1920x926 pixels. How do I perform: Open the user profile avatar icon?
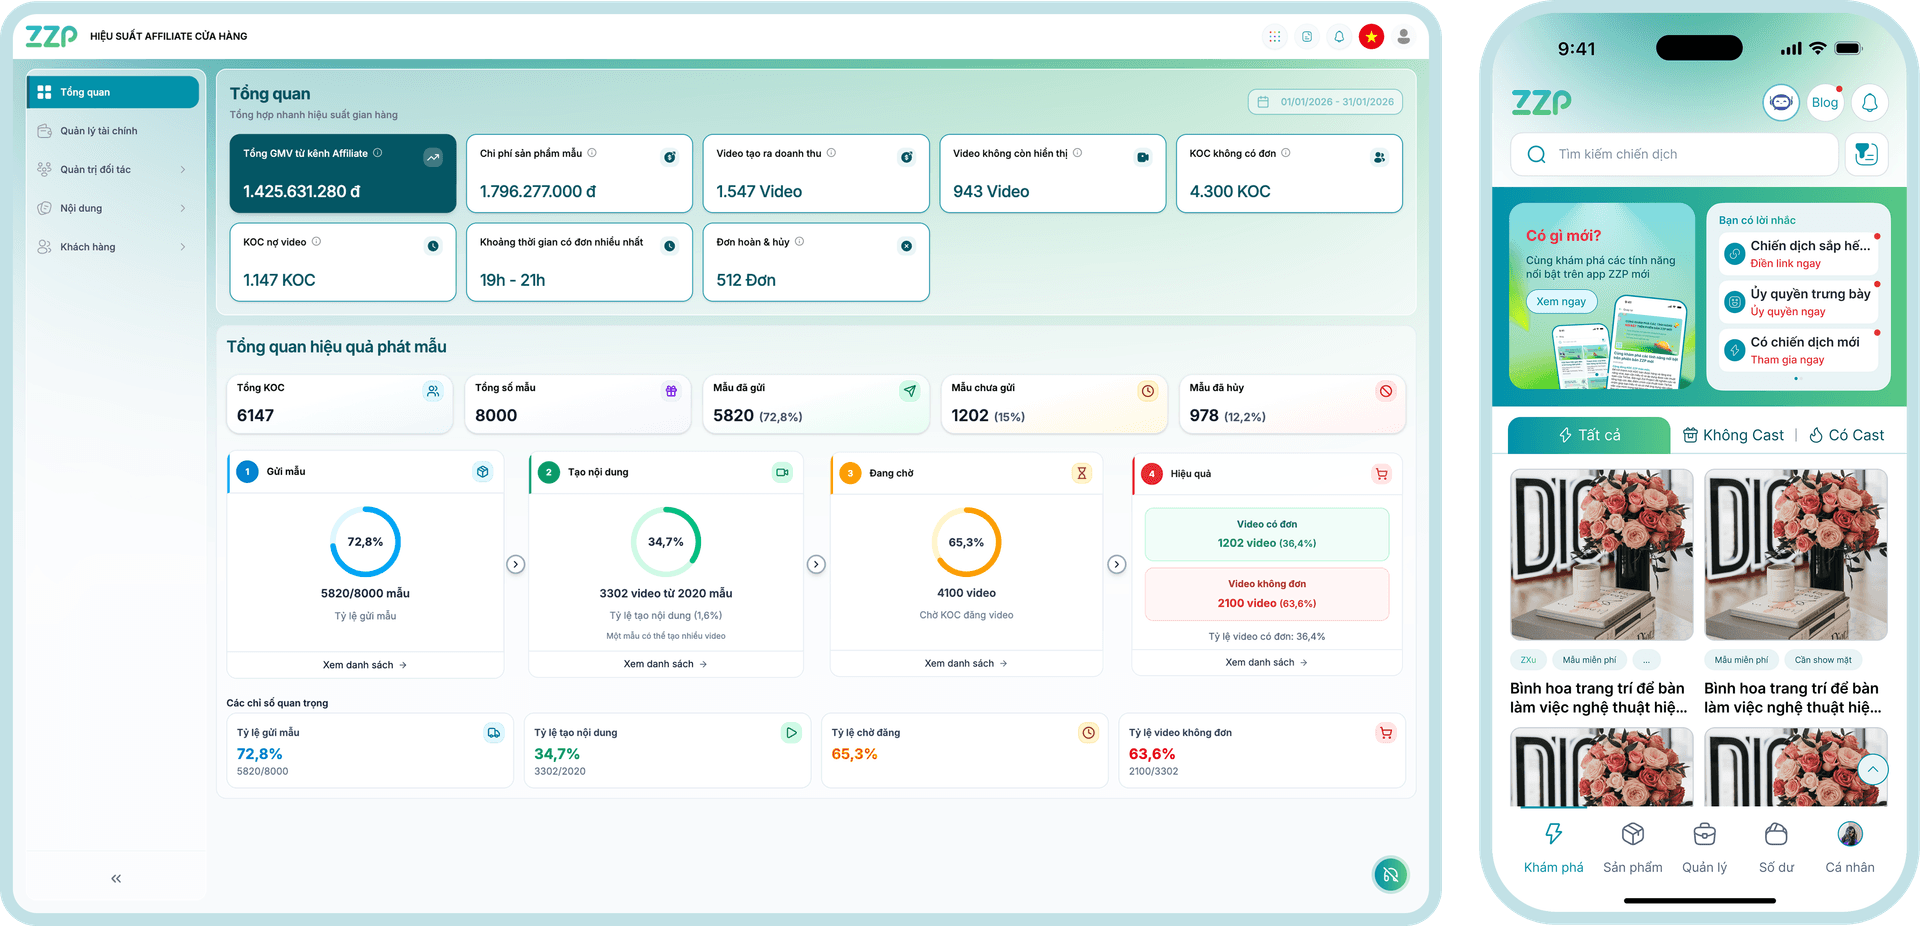tap(1403, 37)
